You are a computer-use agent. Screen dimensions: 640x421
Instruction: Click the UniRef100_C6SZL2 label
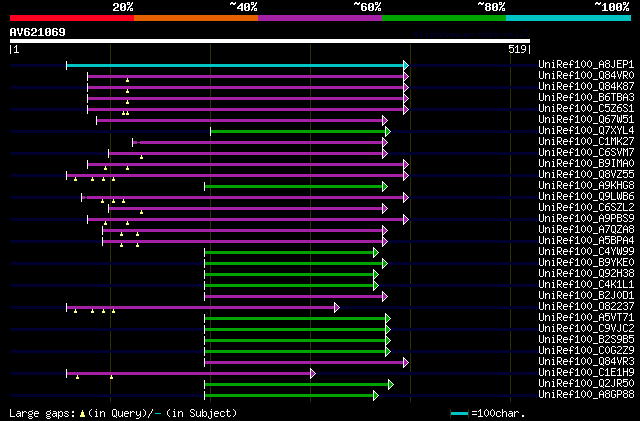(586, 207)
